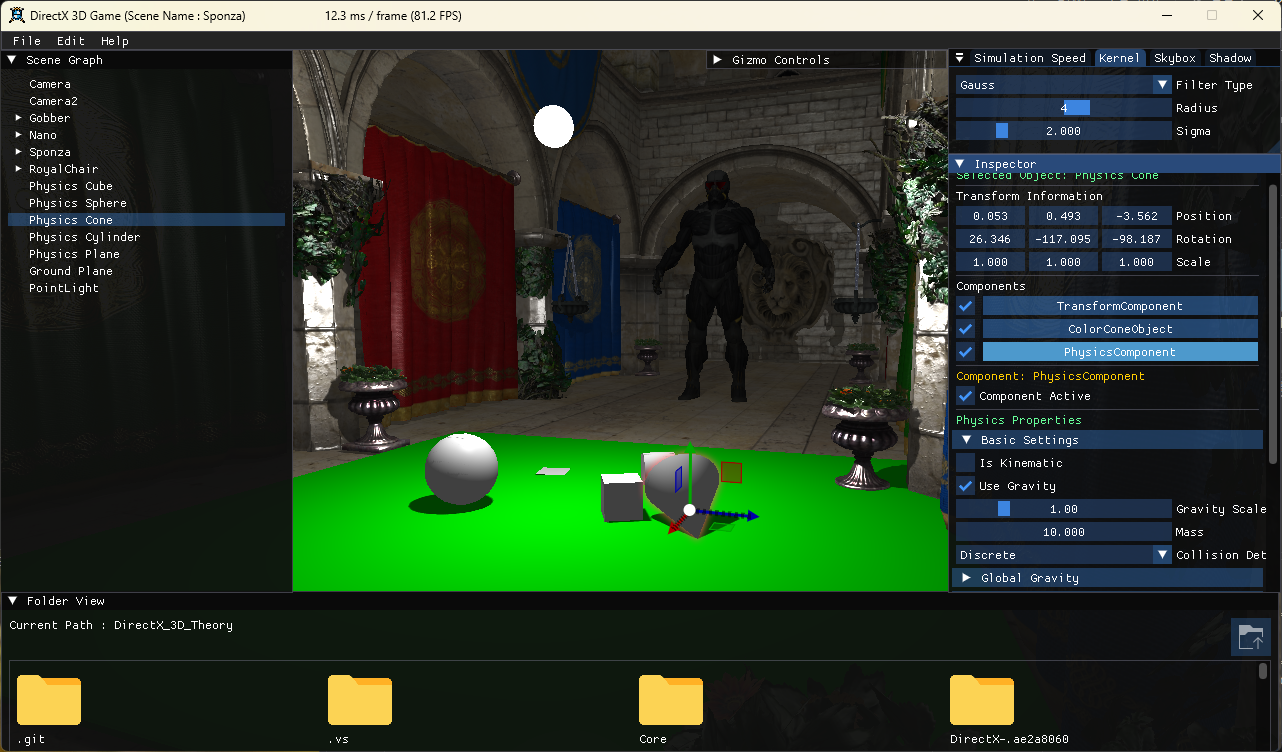Select the ColorConeObject component button

(x=1119, y=328)
